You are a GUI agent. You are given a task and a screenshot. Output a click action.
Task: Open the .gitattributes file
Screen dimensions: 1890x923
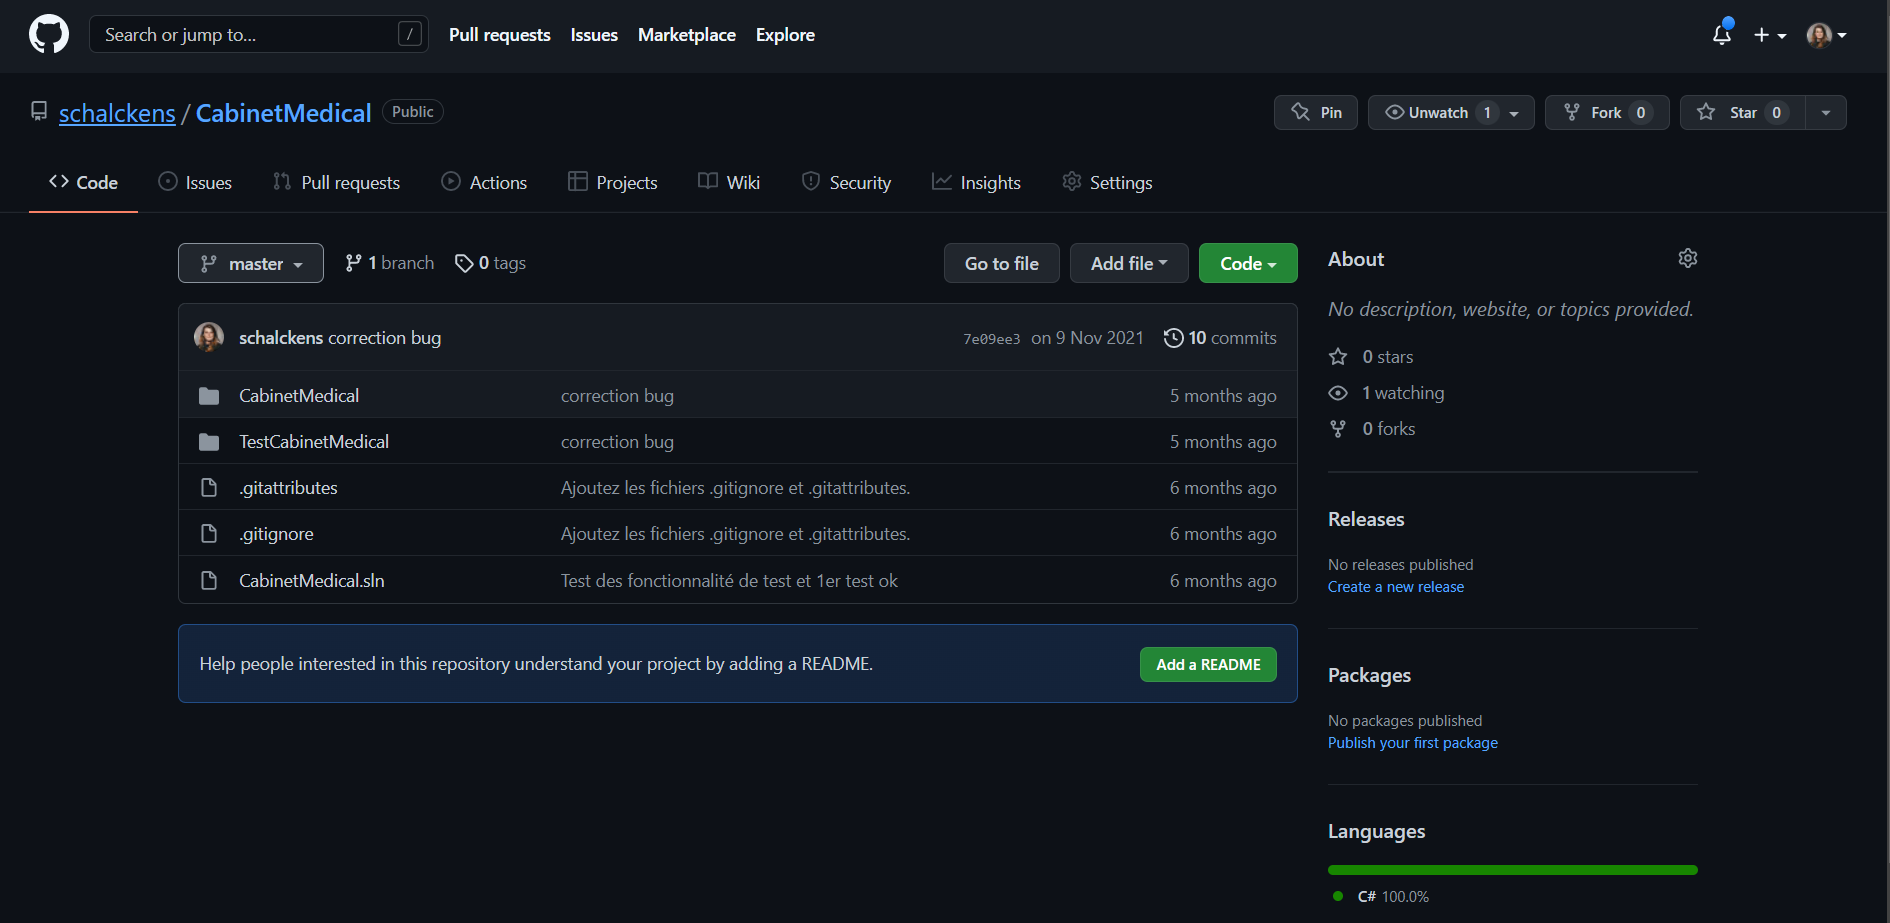pos(288,488)
